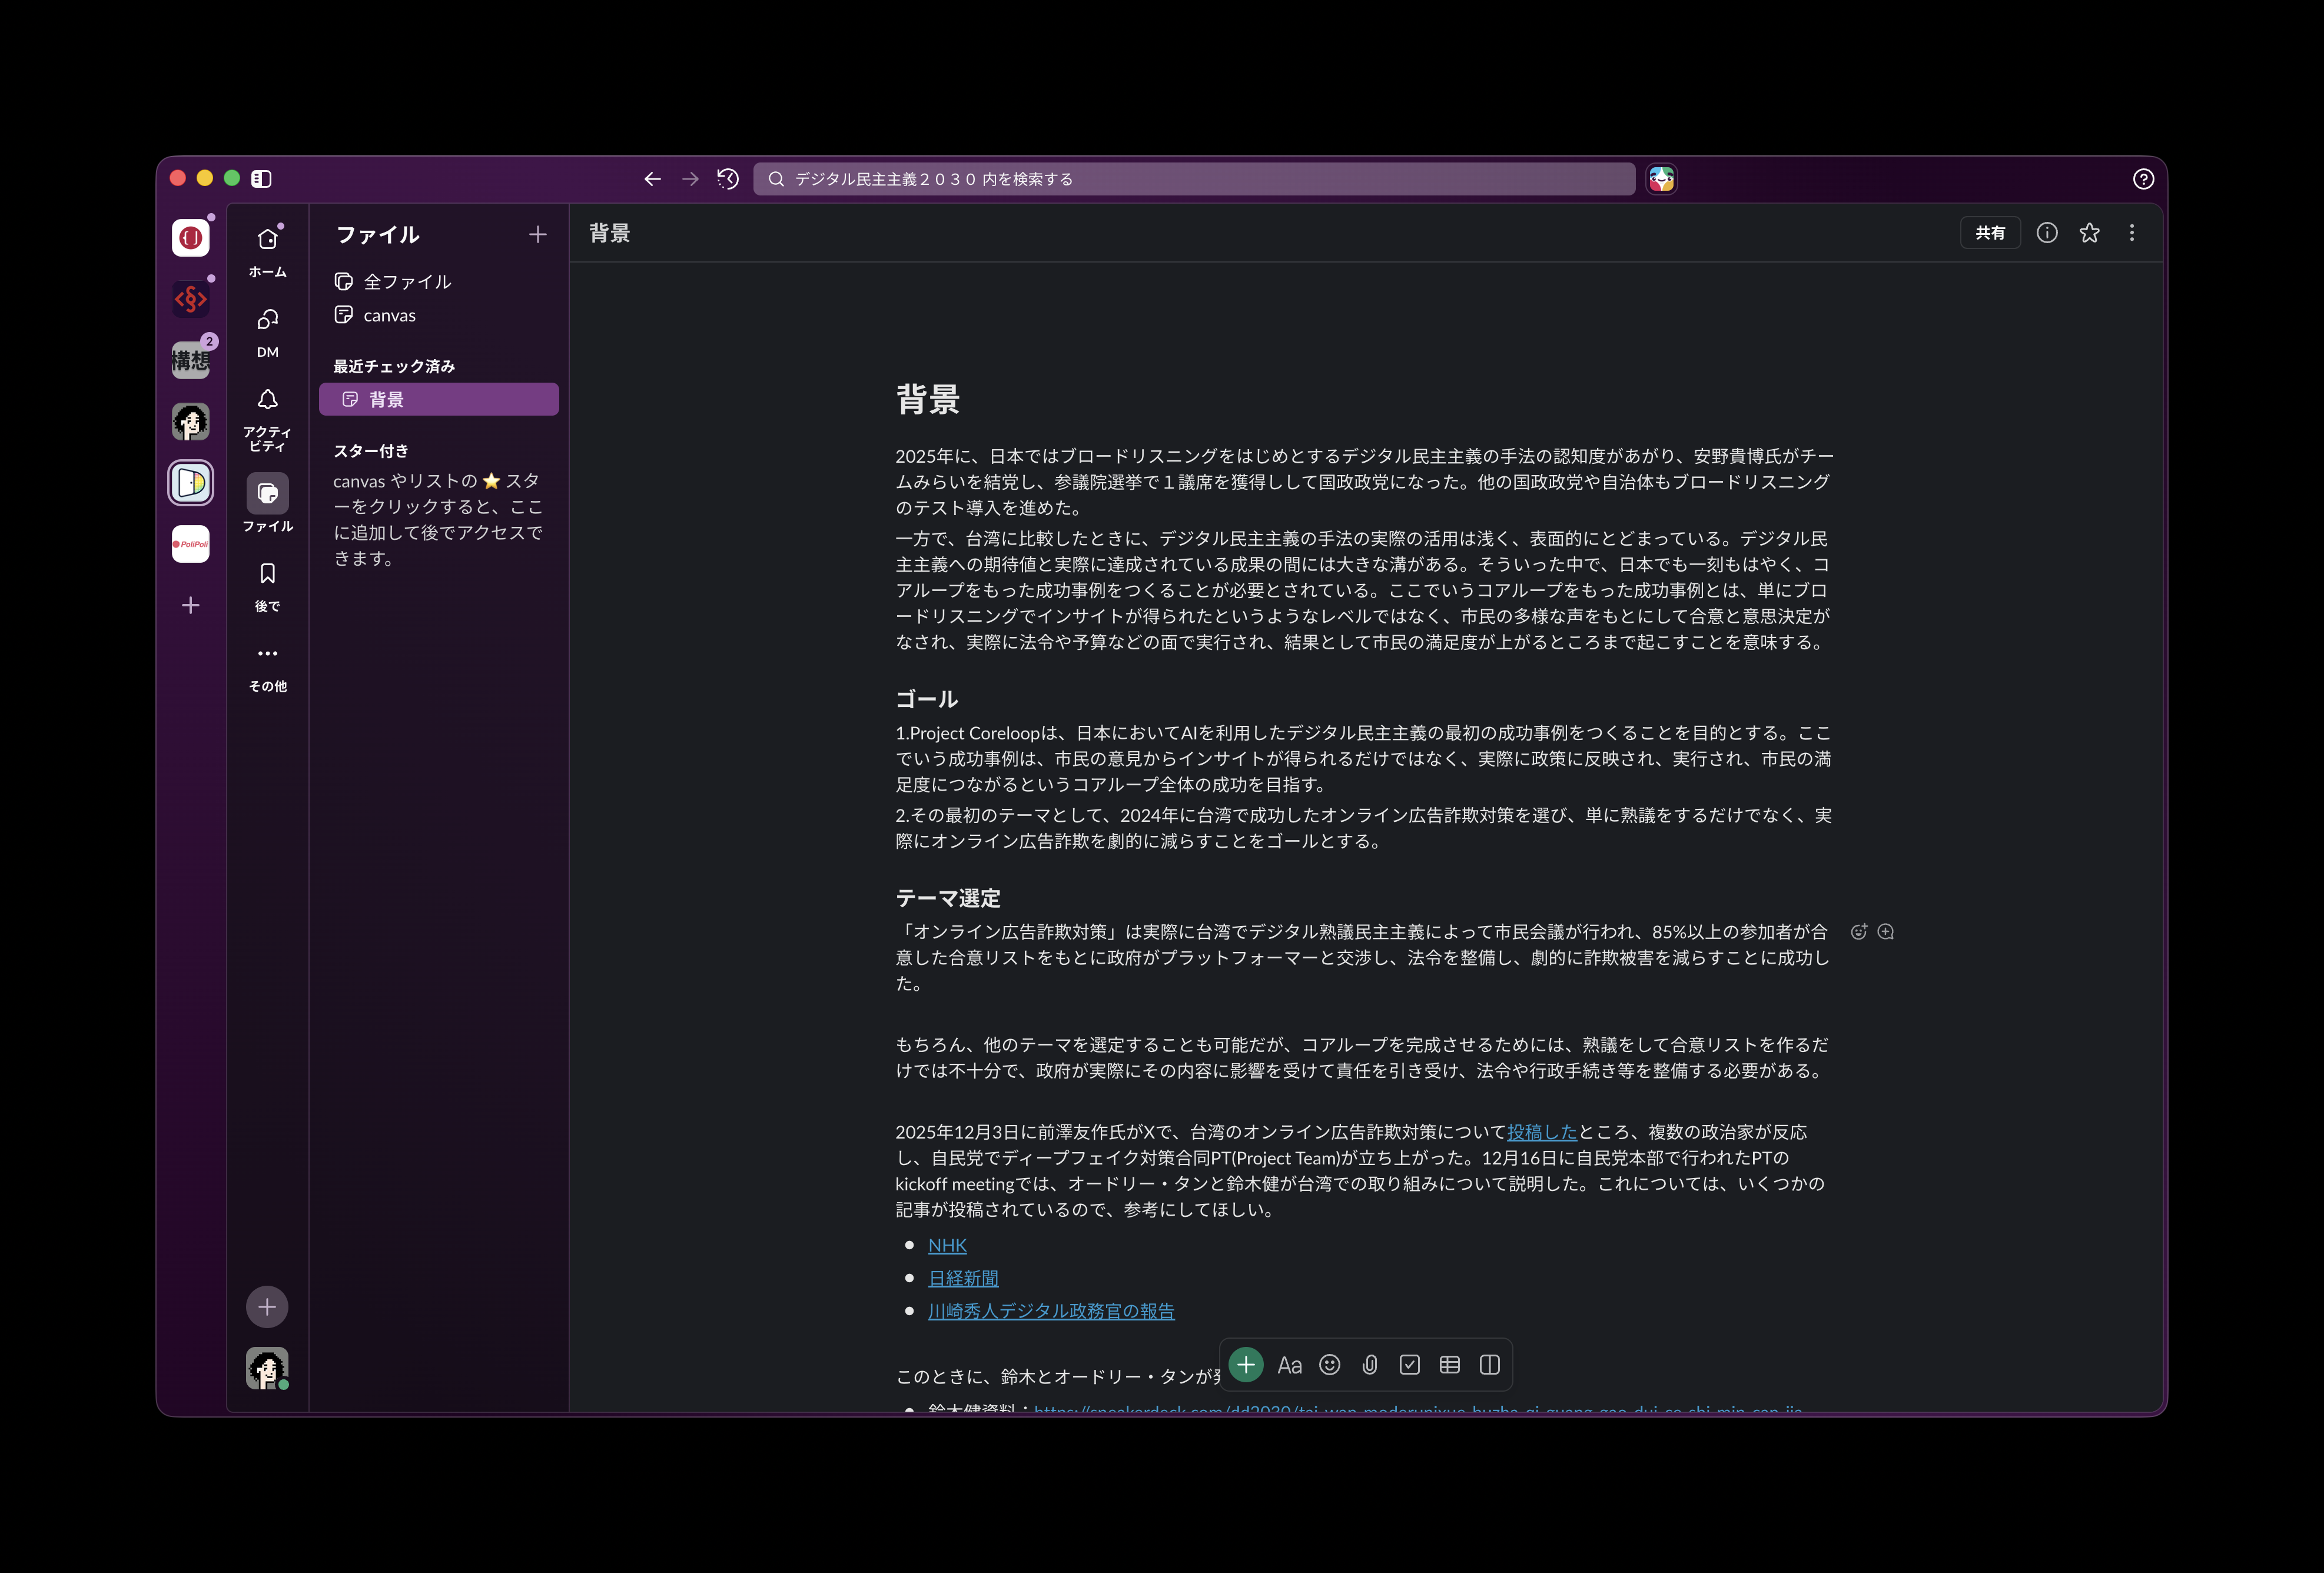The width and height of the screenshot is (2324, 1573).
Task: Click the attachment paperclip in canvas toolbar
Action: (x=1369, y=1365)
